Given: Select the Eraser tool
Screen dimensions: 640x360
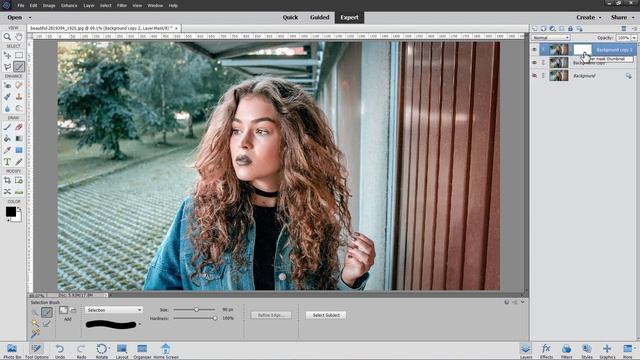Looking at the screenshot, I should click(19, 127).
